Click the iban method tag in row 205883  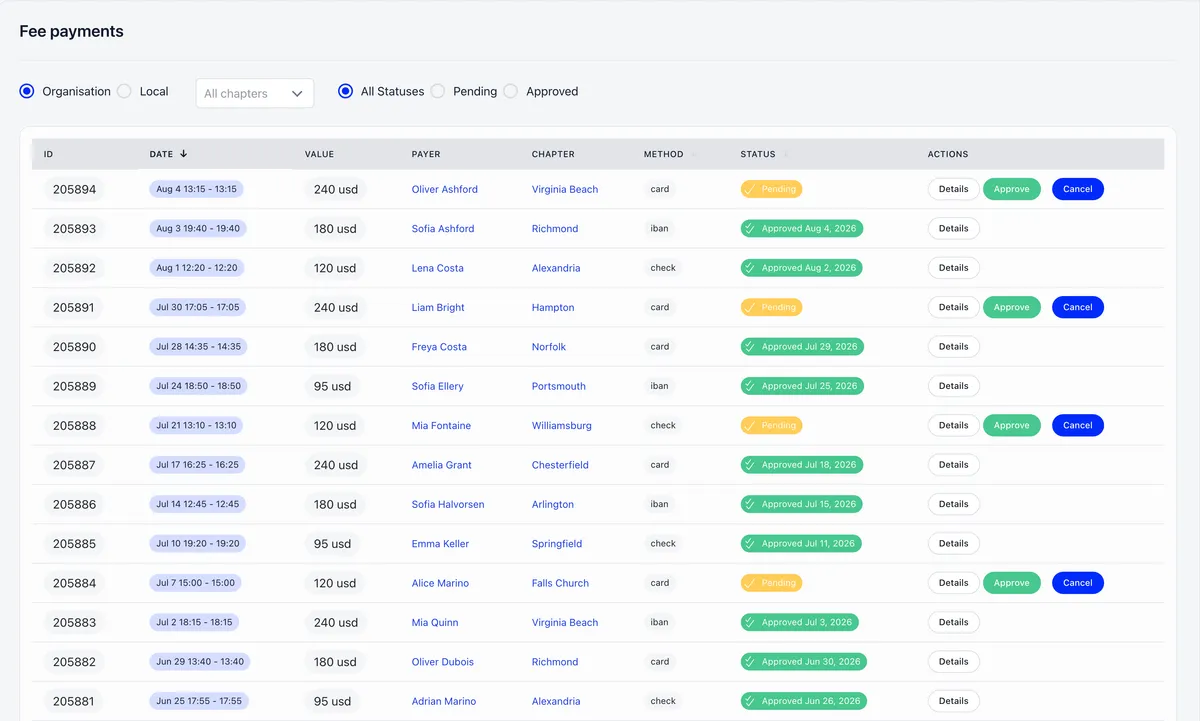click(659, 622)
